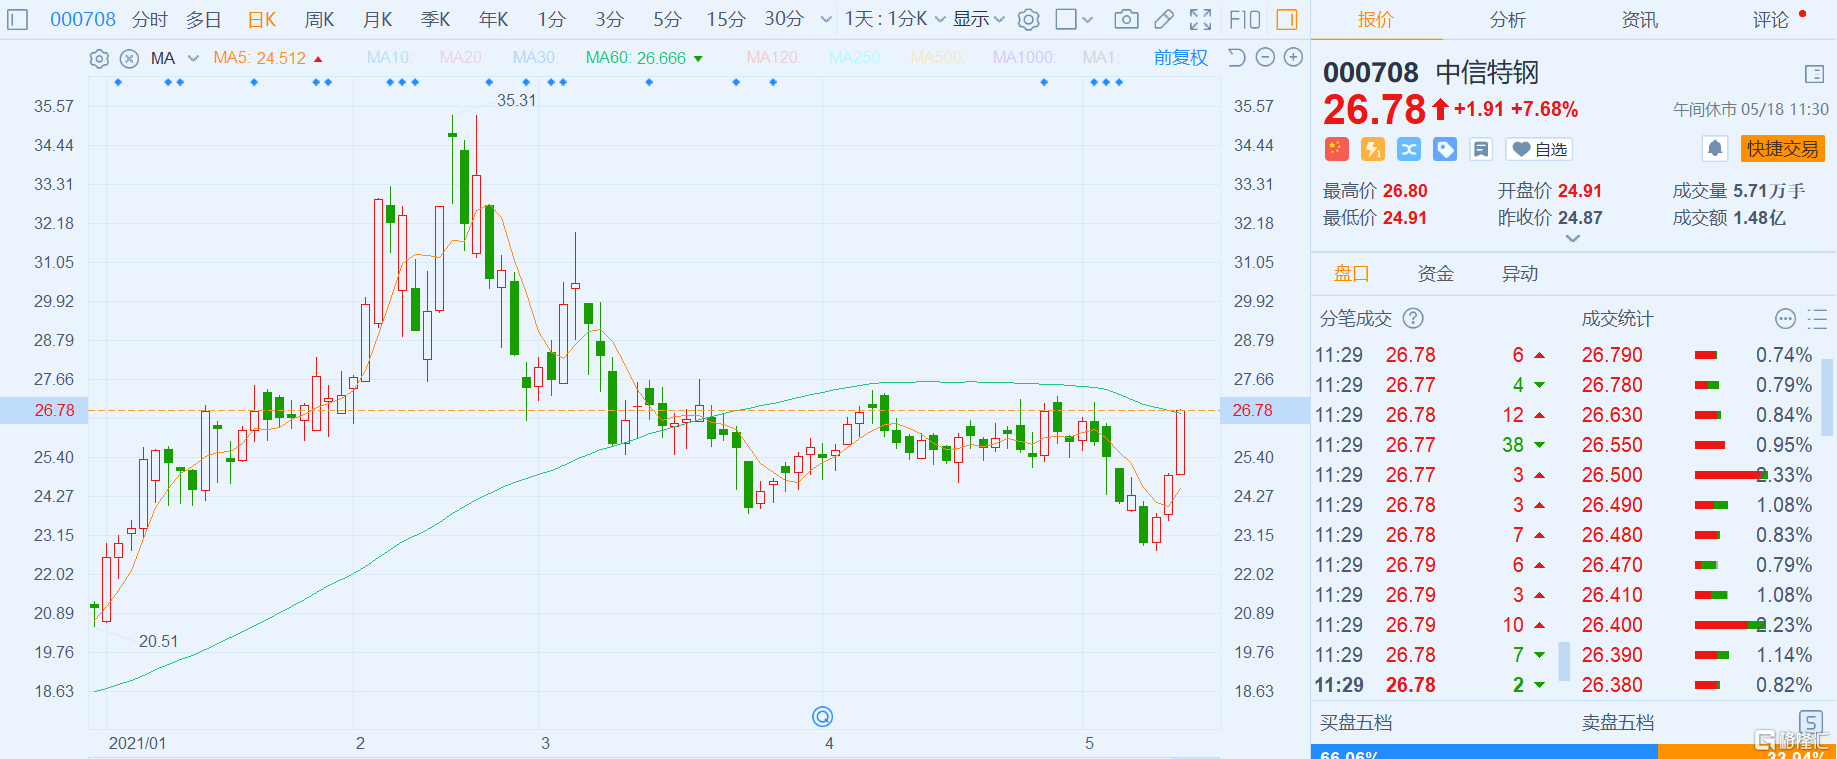Open the 前复权 adjustment selector
Screen dimensions: 1837x759
(x=1181, y=58)
